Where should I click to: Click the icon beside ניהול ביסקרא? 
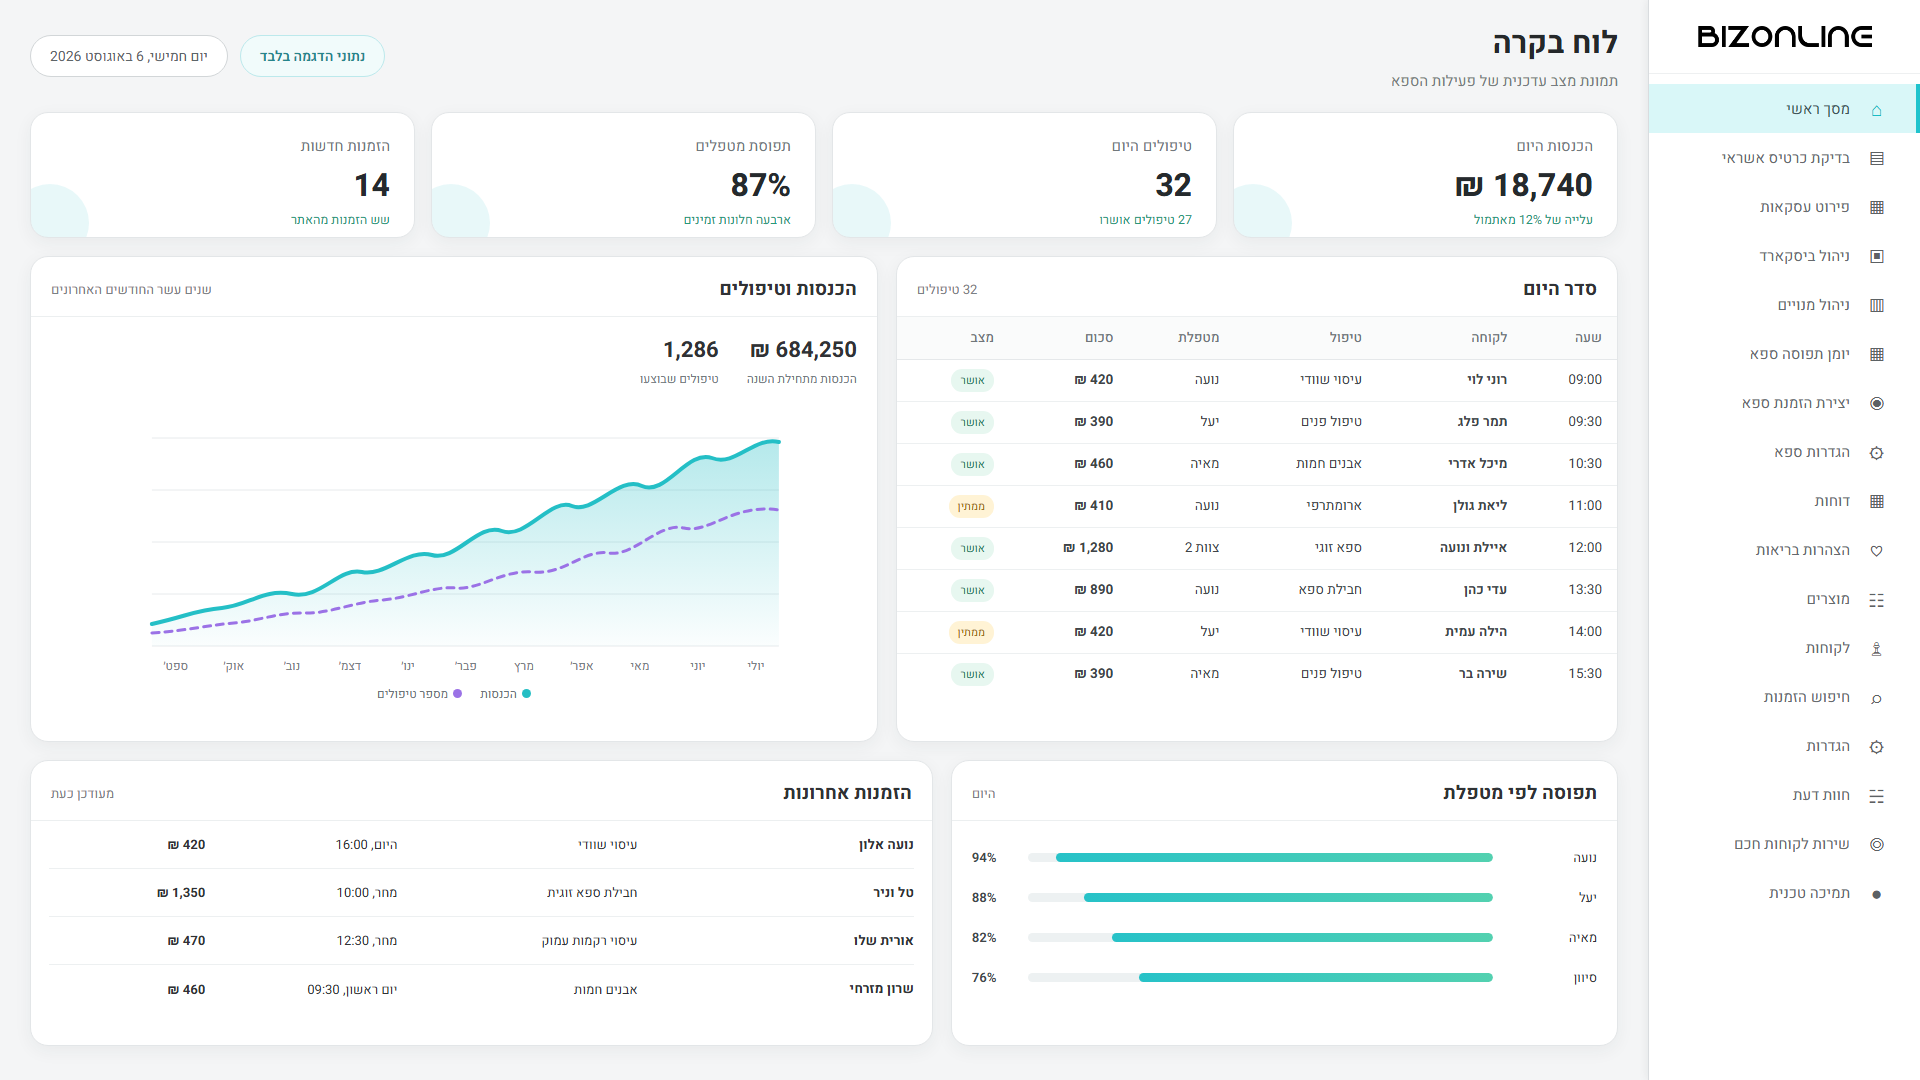click(x=1876, y=257)
